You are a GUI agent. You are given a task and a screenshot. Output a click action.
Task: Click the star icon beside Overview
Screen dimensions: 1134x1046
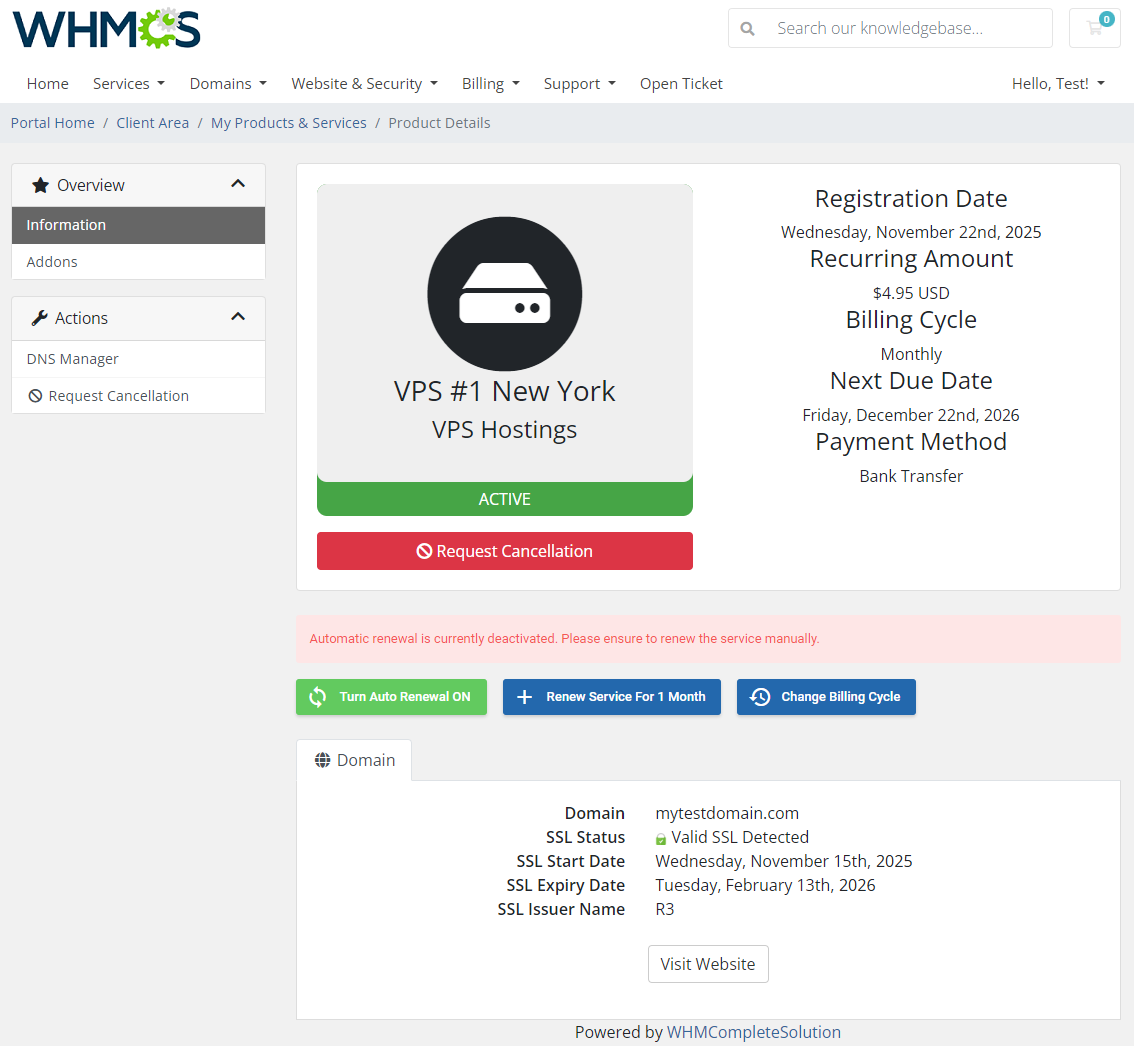41,184
